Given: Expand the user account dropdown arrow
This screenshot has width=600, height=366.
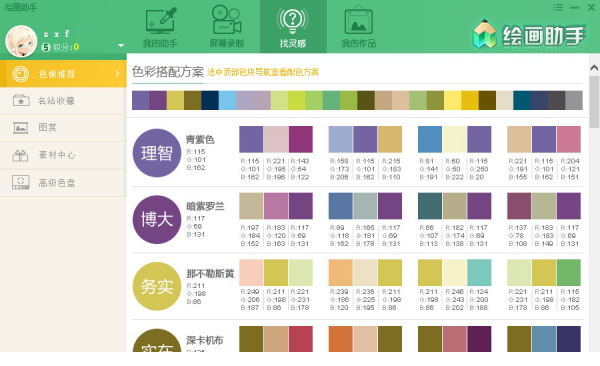Looking at the screenshot, I should (x=121, y=45).
